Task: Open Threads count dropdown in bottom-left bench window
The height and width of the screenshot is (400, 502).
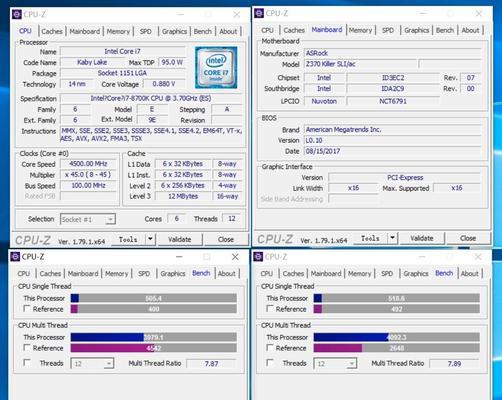Action: point(92,364)
